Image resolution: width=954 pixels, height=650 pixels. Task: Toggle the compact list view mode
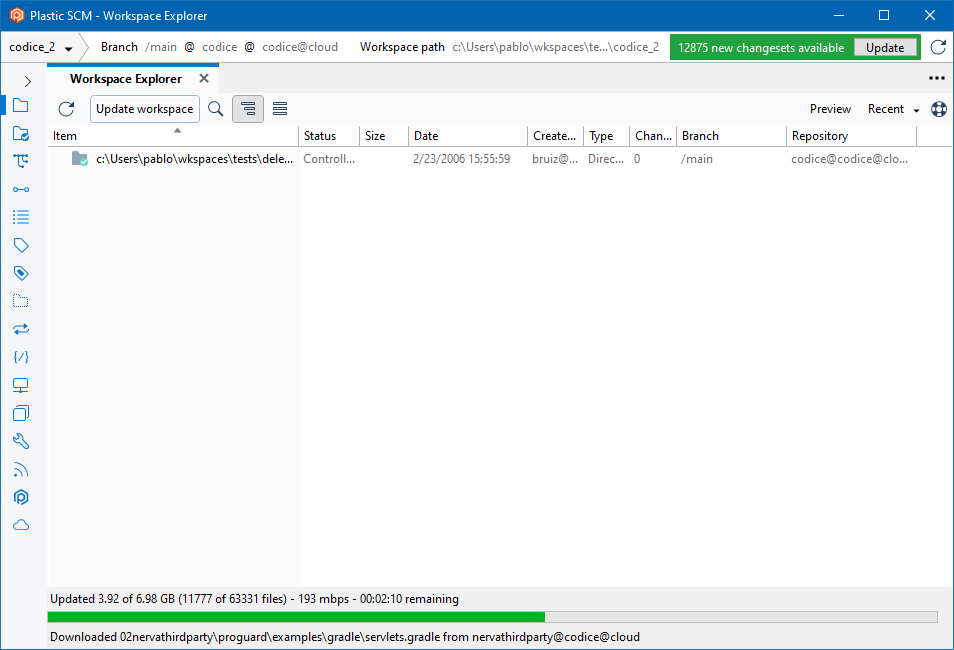pyautogui.click(x=247, y=108)
